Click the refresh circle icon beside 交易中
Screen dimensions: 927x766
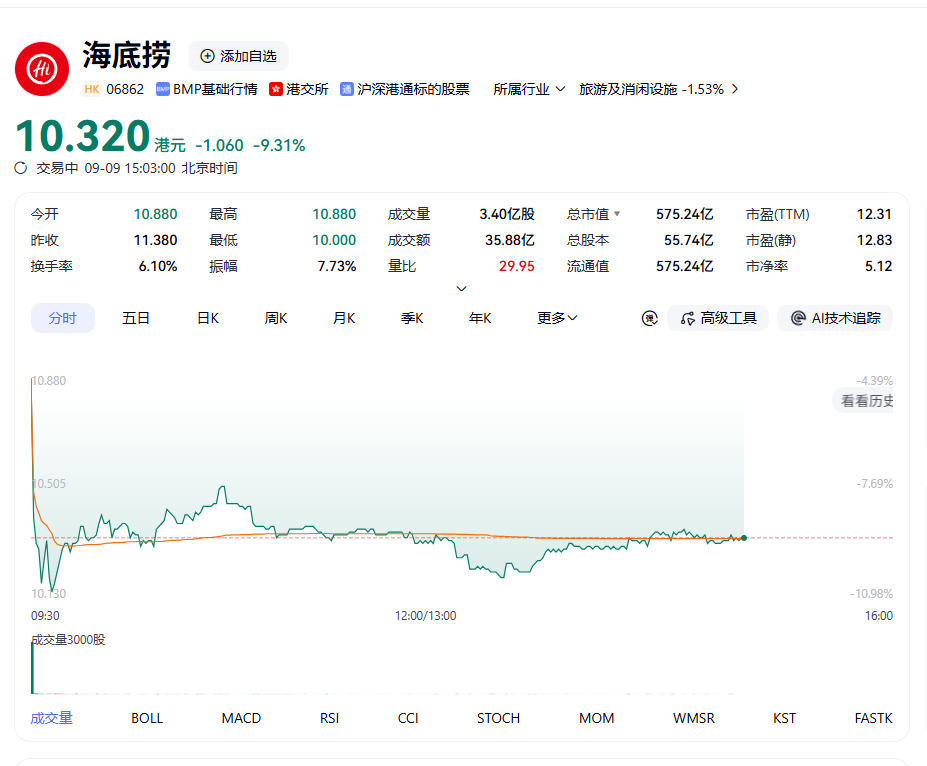21,168
